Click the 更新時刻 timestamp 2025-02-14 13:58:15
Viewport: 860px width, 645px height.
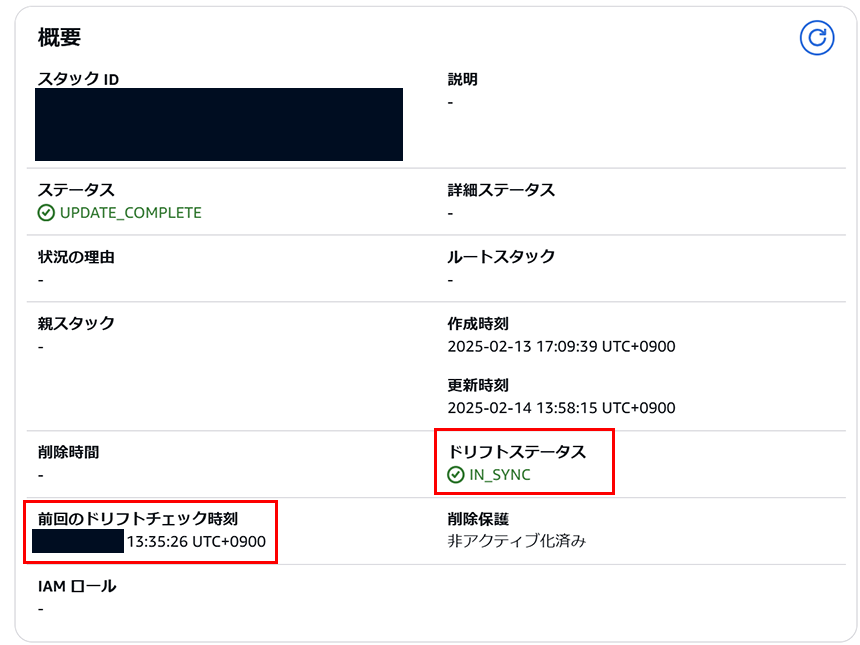pyautogui.click(x=561, y=408)
